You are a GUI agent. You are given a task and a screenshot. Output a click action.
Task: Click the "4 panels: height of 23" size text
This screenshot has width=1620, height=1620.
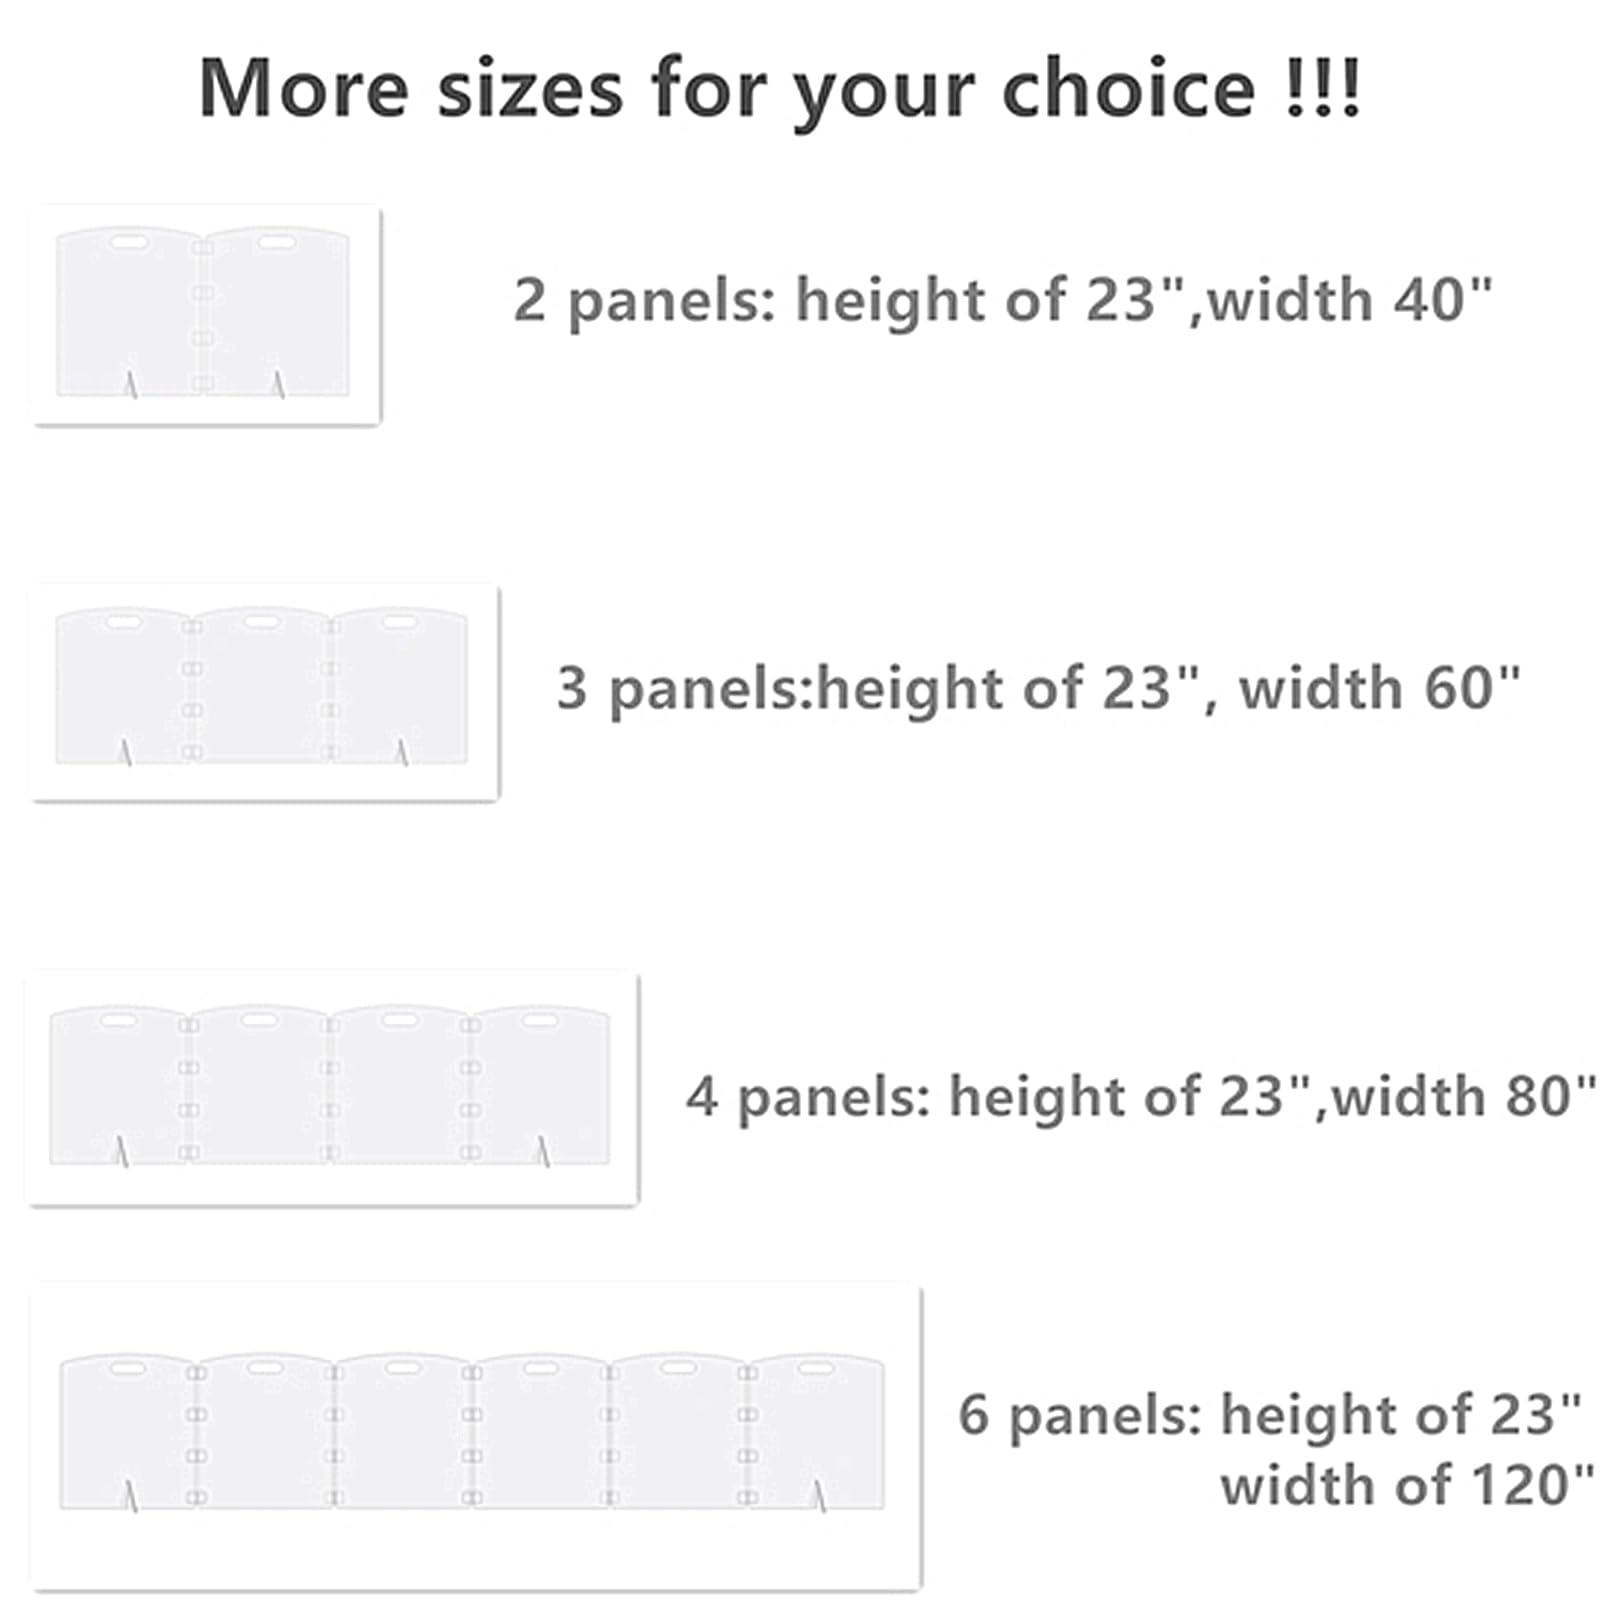[1140, 1095]
